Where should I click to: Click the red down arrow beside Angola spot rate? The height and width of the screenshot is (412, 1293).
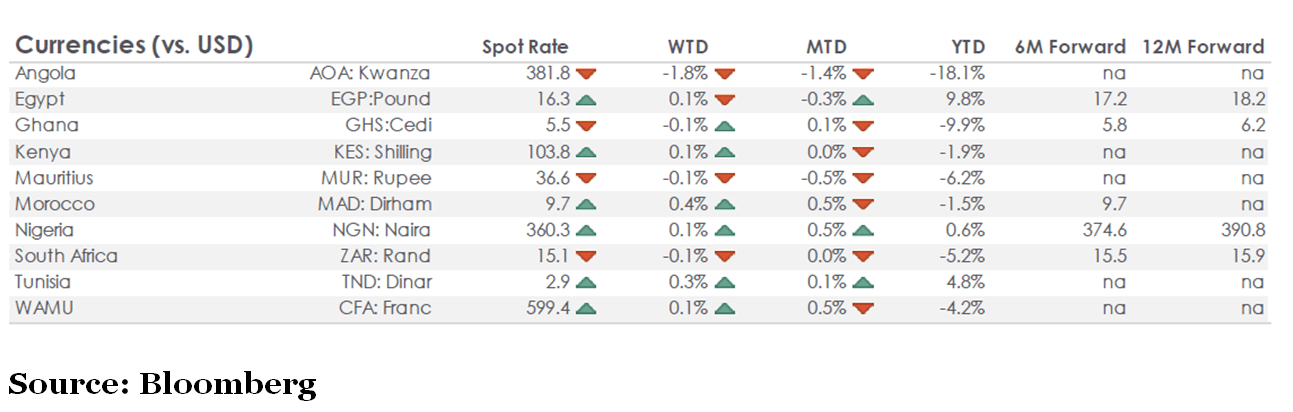point(587,74)
